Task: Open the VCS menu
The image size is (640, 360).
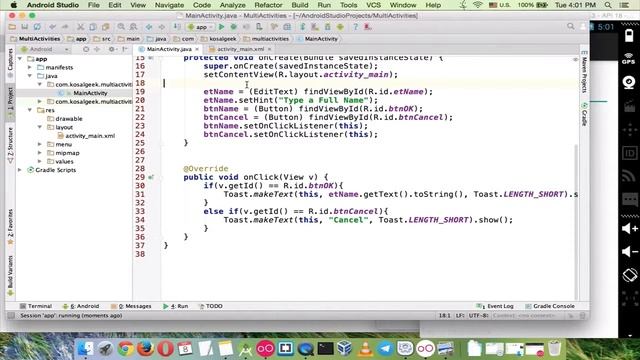Action: [x=373, y=5]
